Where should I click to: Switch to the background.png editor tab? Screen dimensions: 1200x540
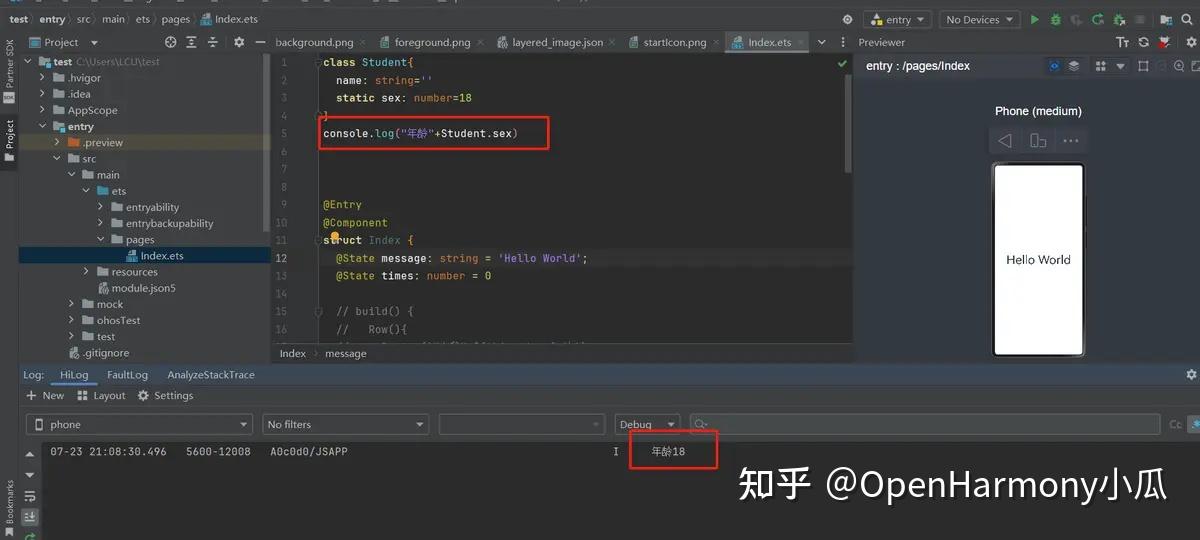(x=314, y=42)
